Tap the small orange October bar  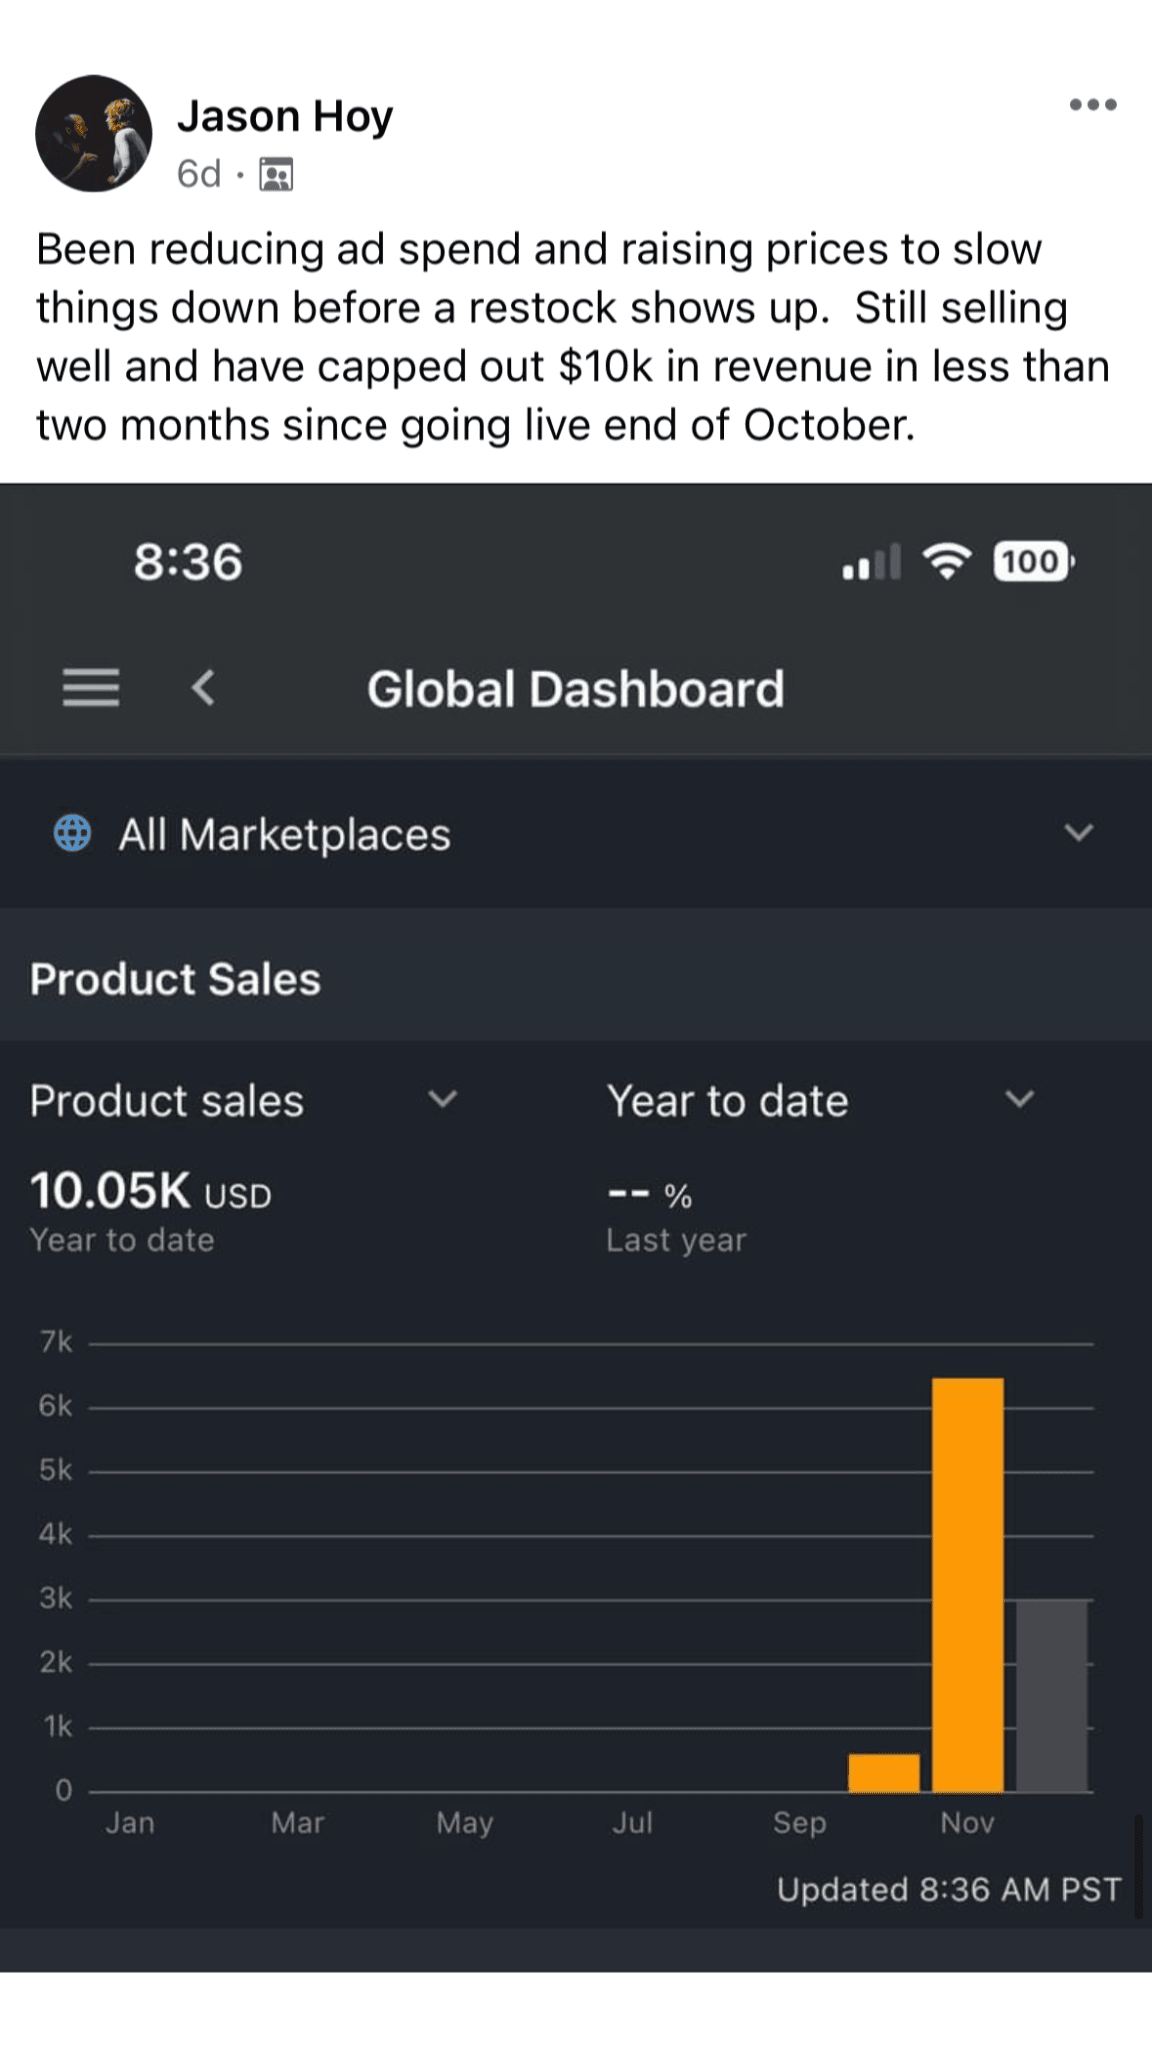tap(884, 1772)
